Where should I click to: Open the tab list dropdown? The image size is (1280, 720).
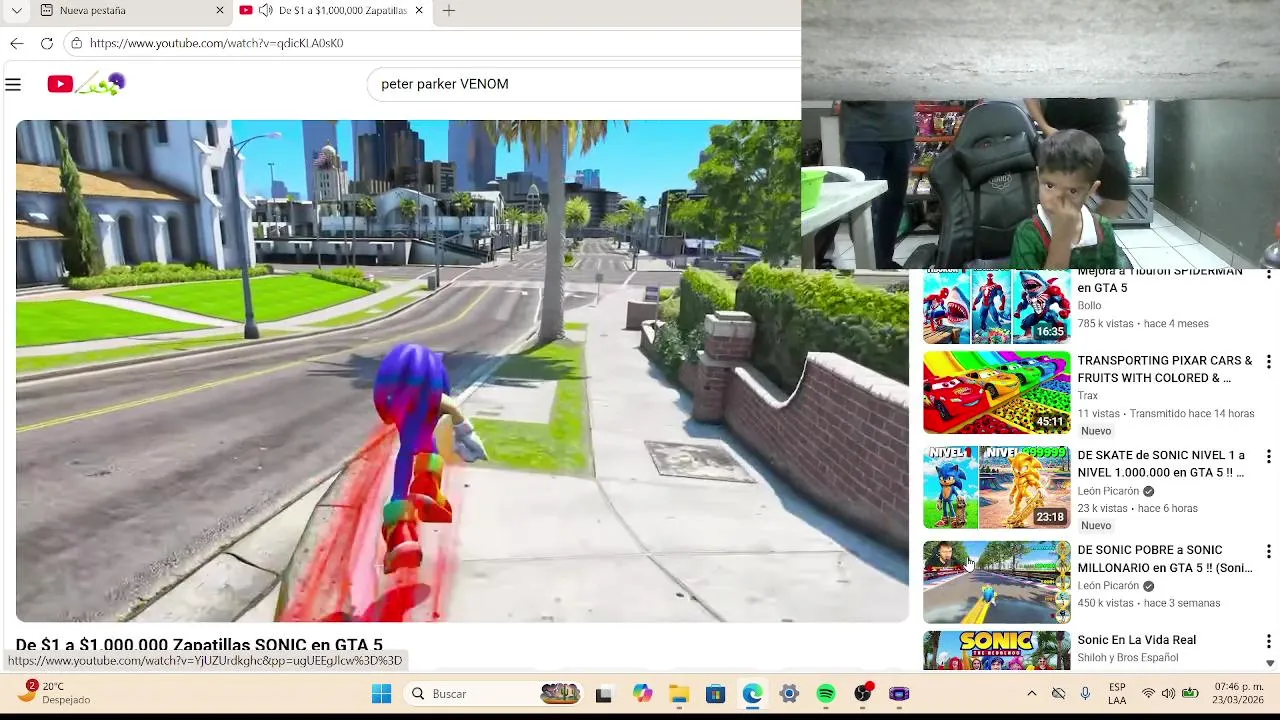(x=16, y=10)
